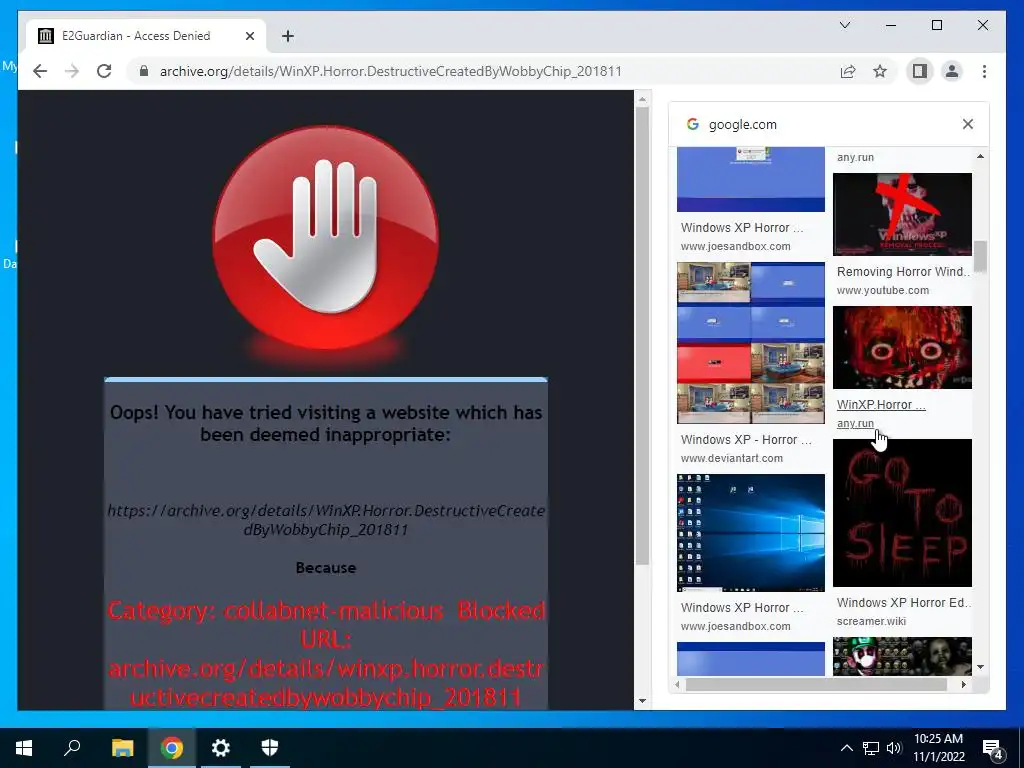Toggle the Chrome side panel
1024x768 pixels.
[x=920, y=71]
